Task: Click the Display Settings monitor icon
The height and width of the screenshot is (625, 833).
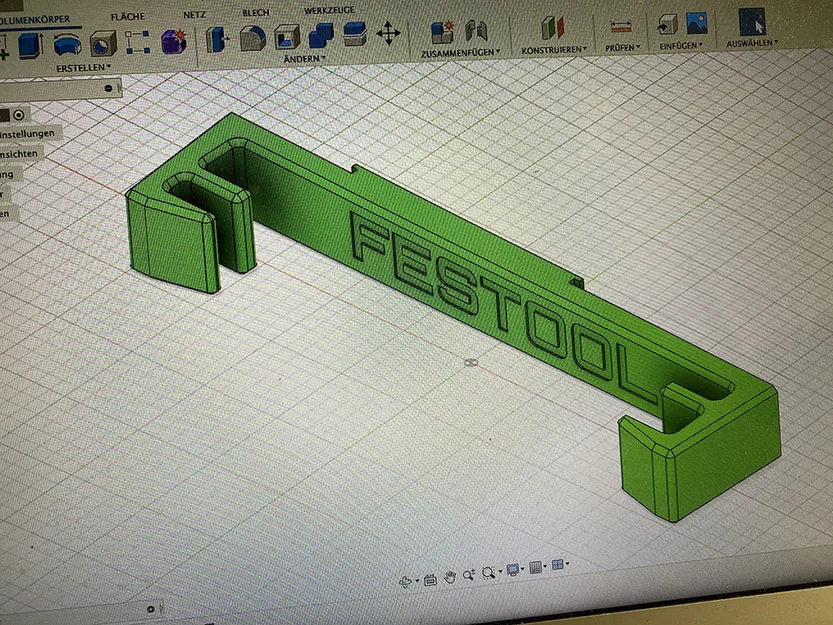Action: (x=513, y=570)
